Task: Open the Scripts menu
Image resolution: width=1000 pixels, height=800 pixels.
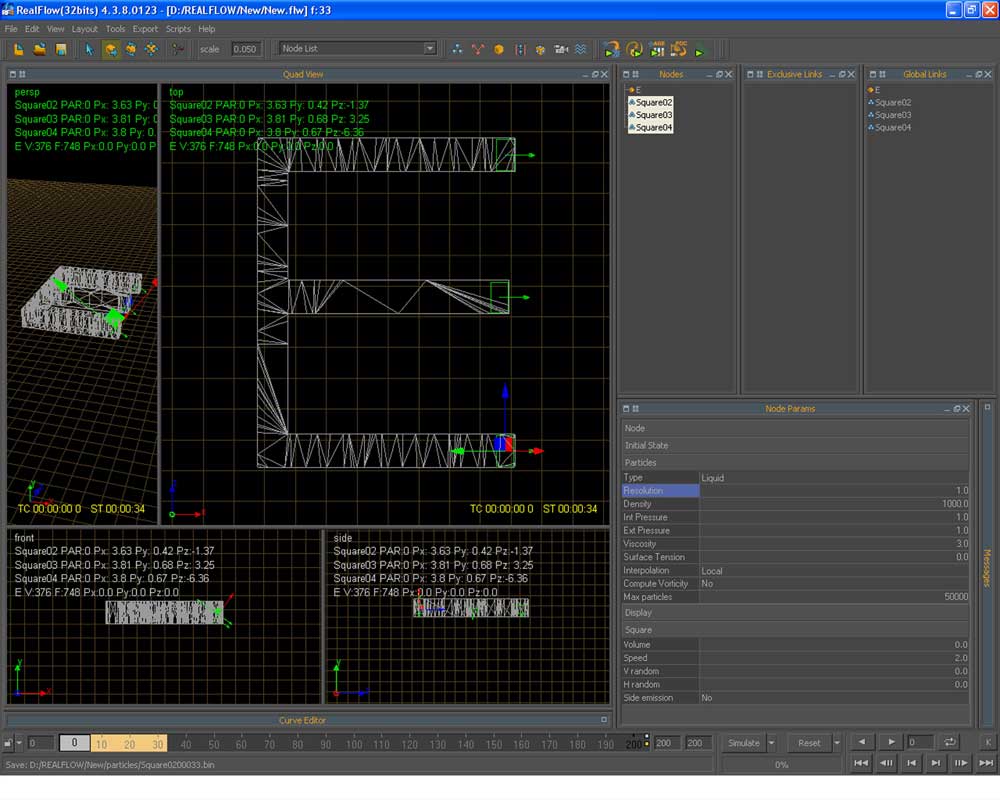Action: [x=178, y=29]
